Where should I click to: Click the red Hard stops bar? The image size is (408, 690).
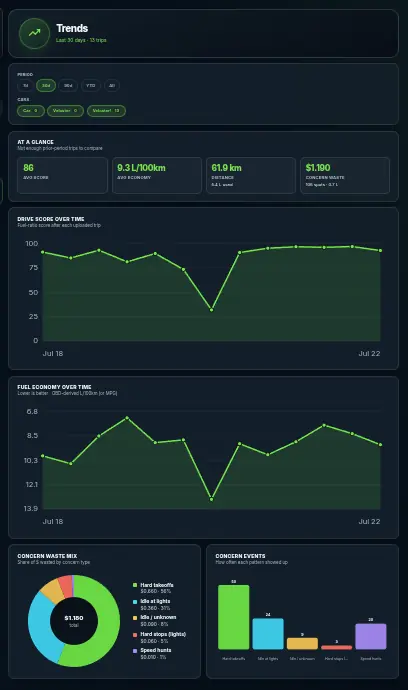coord(337,647)
